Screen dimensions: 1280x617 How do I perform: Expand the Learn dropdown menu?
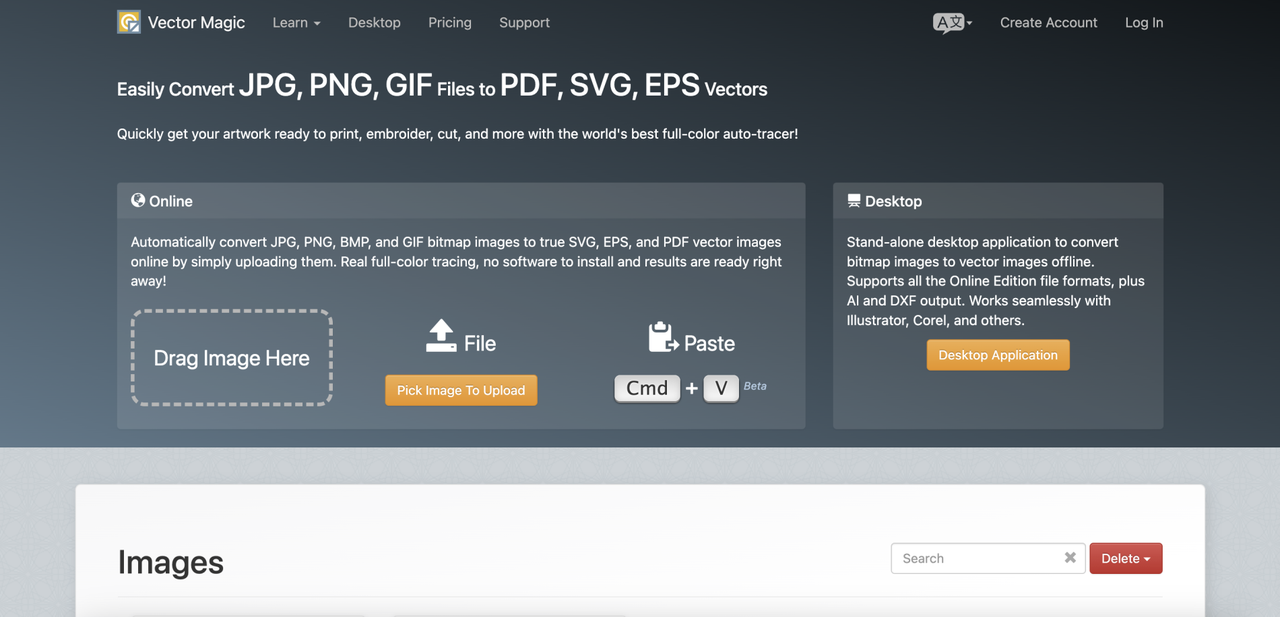tap(297, 22)
